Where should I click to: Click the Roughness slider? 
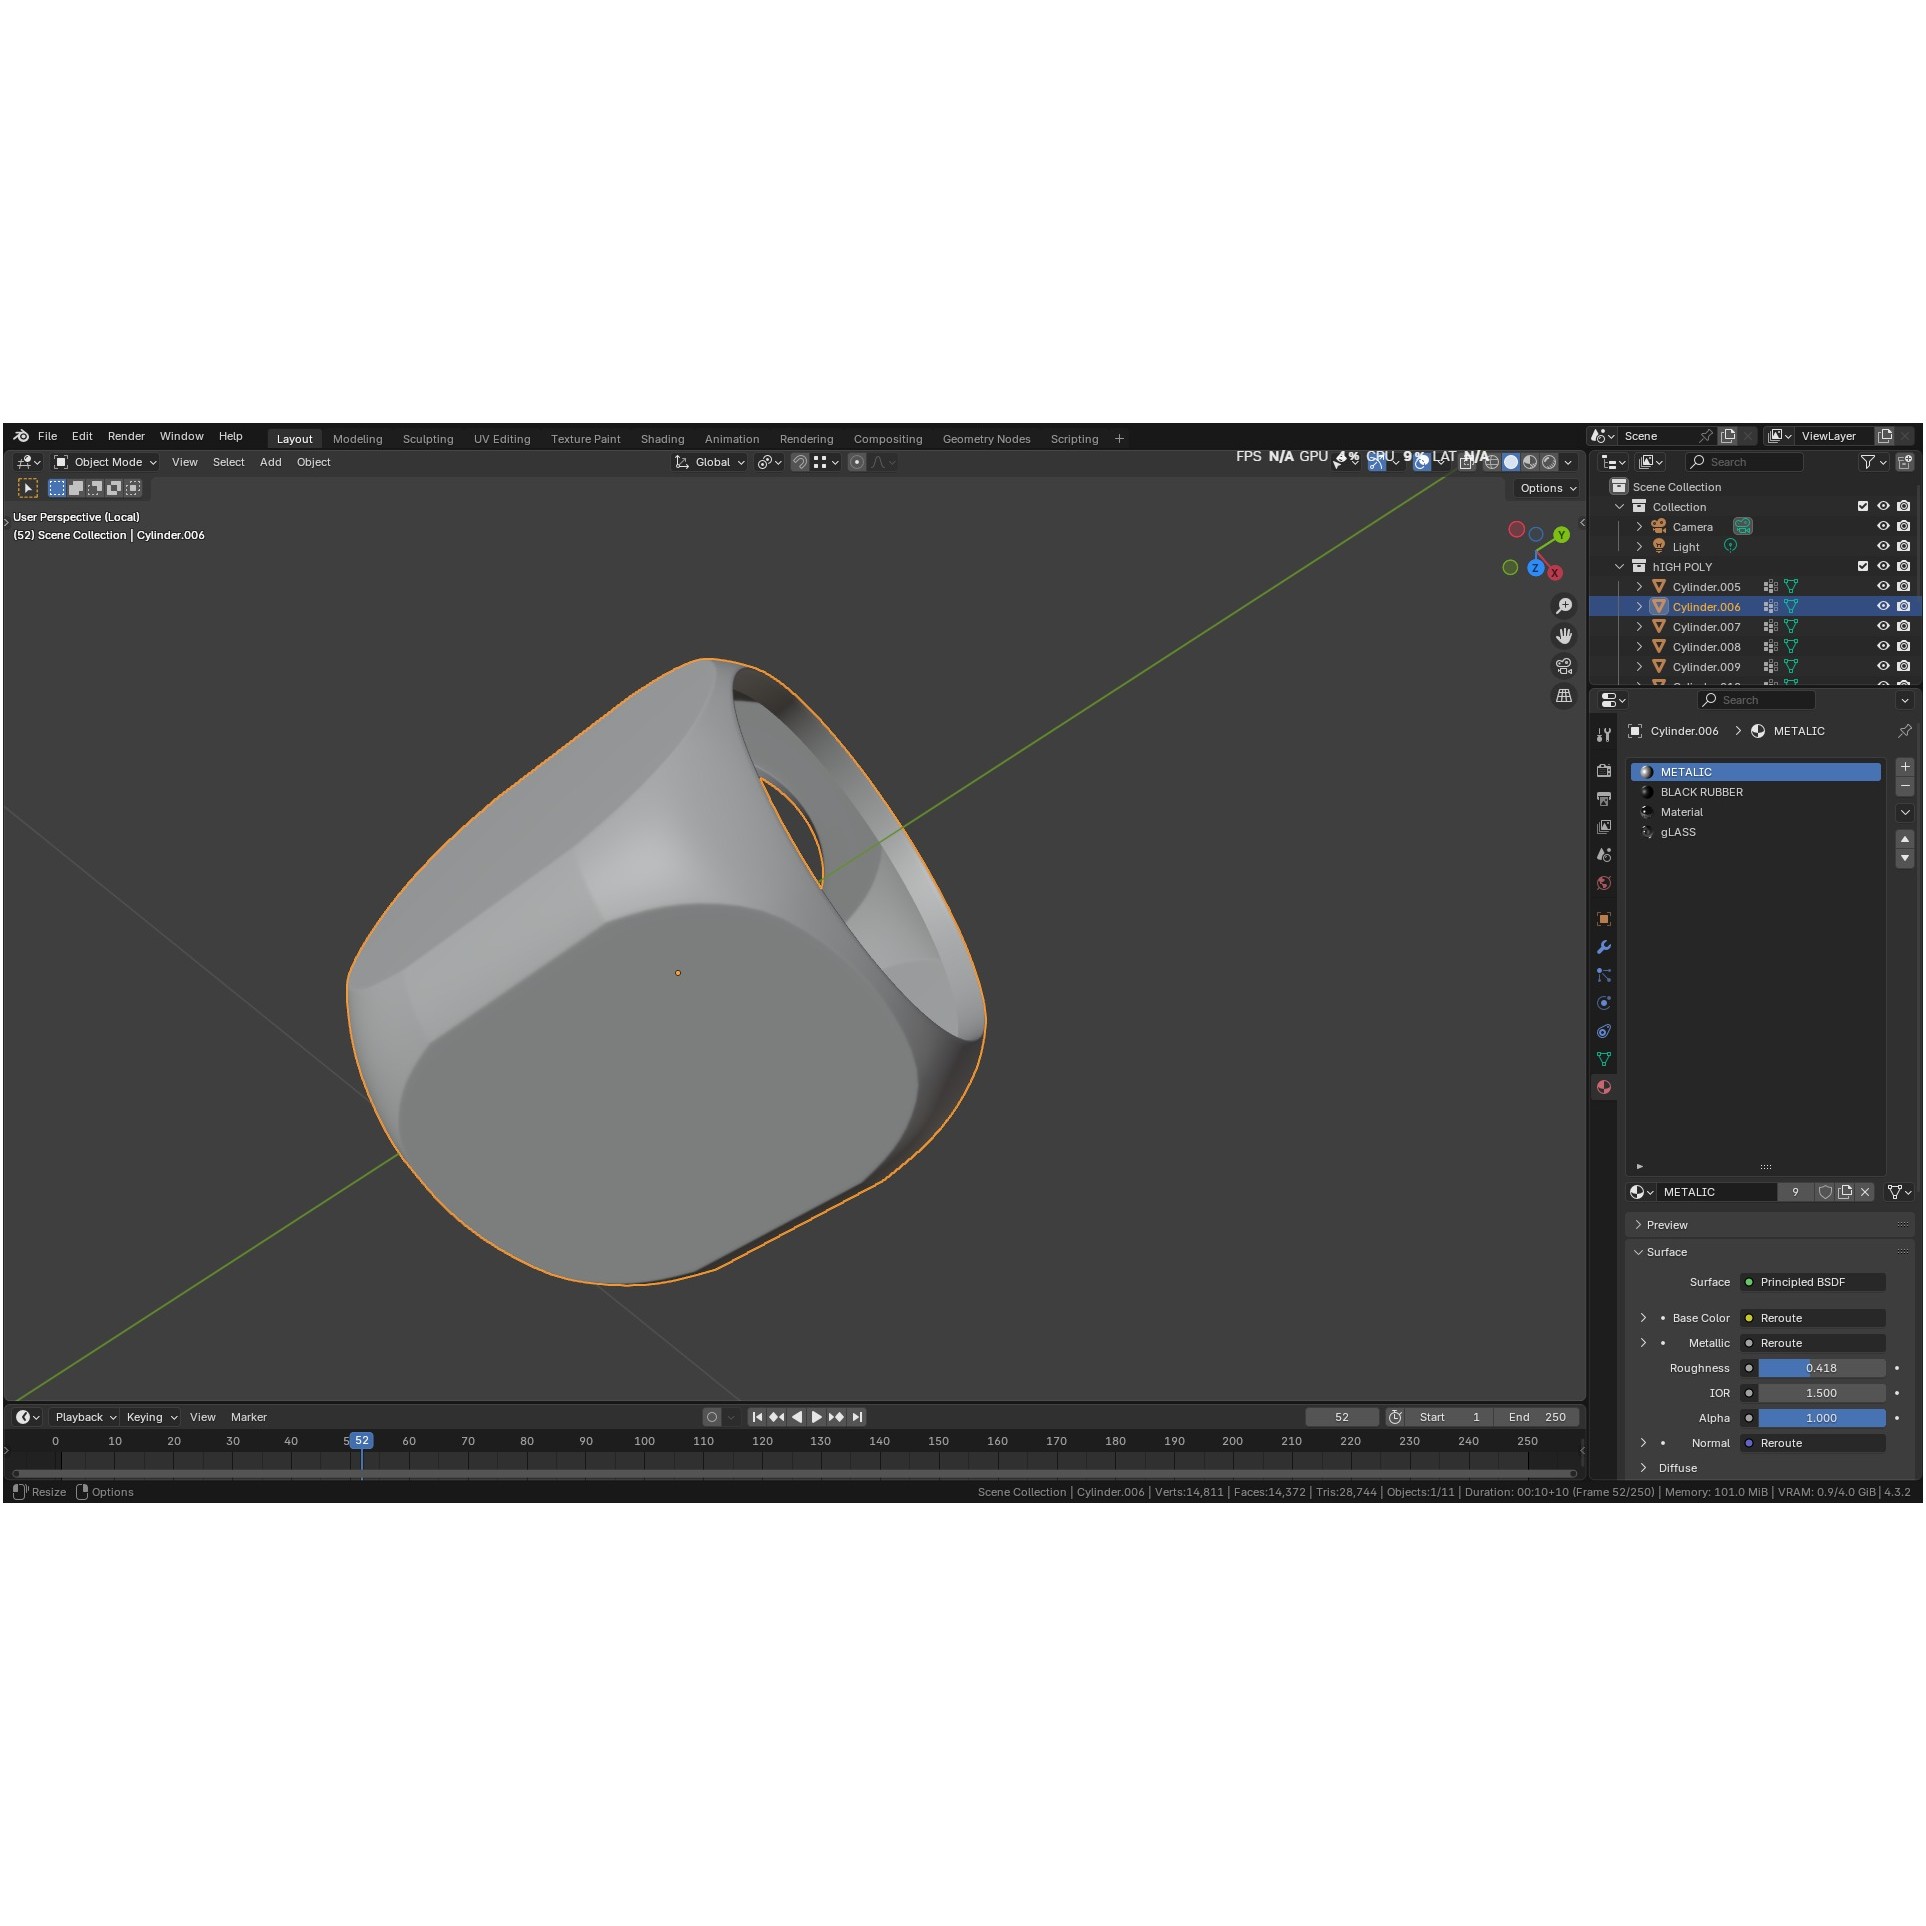click(1821, 1368)
